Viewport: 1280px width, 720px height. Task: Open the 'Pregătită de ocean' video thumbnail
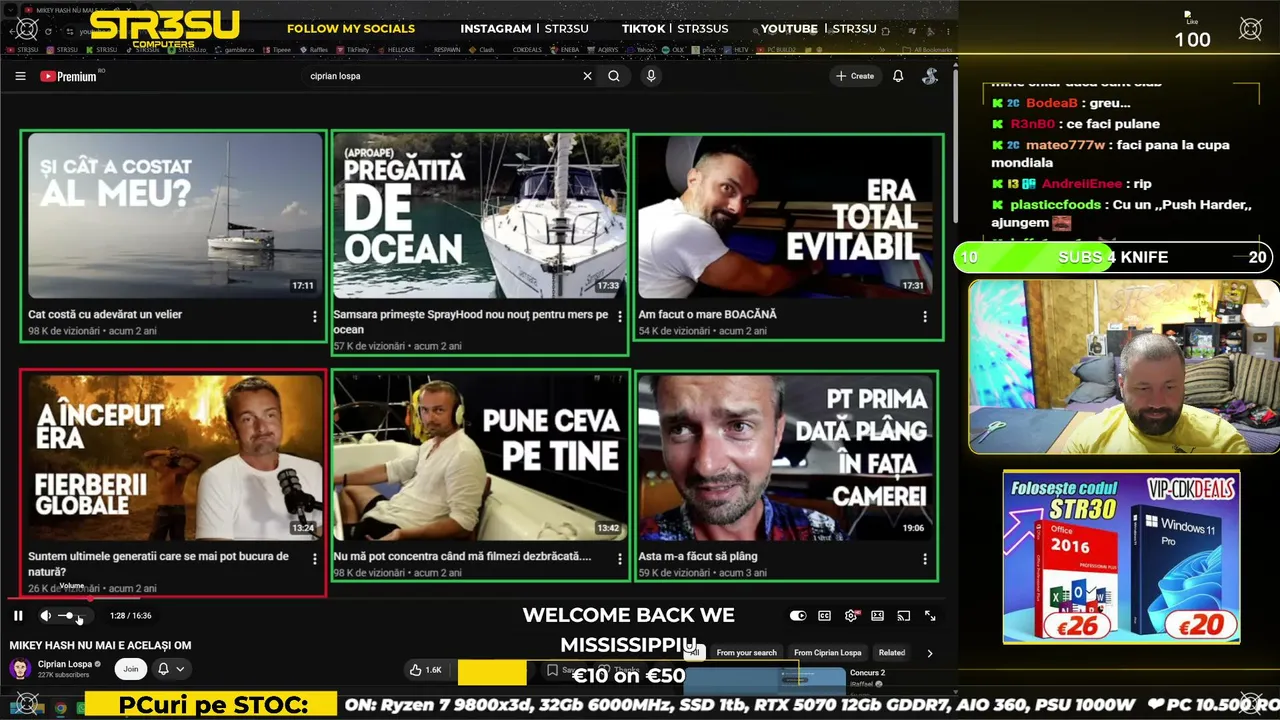tap(479, 215)
